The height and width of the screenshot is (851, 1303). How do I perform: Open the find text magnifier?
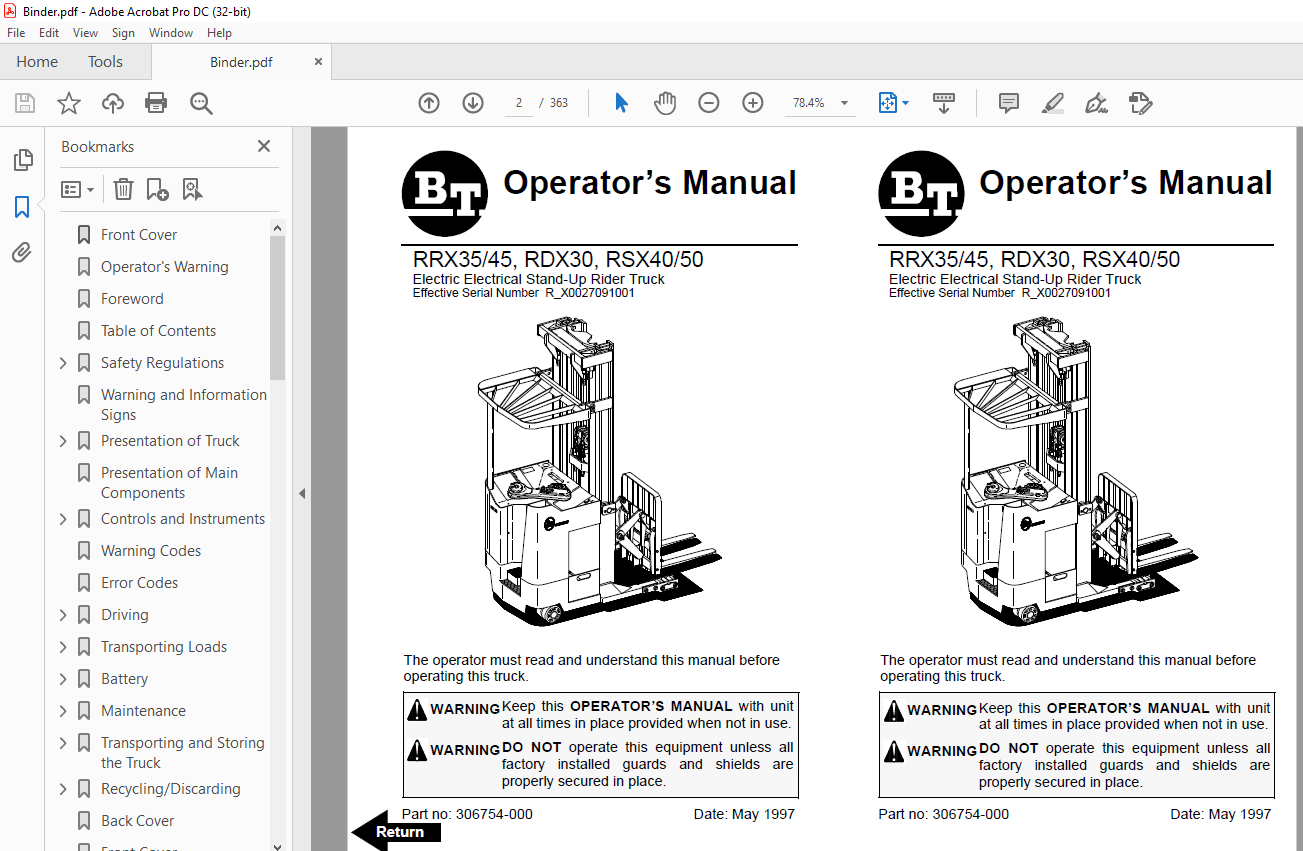[x=201, y=103]
